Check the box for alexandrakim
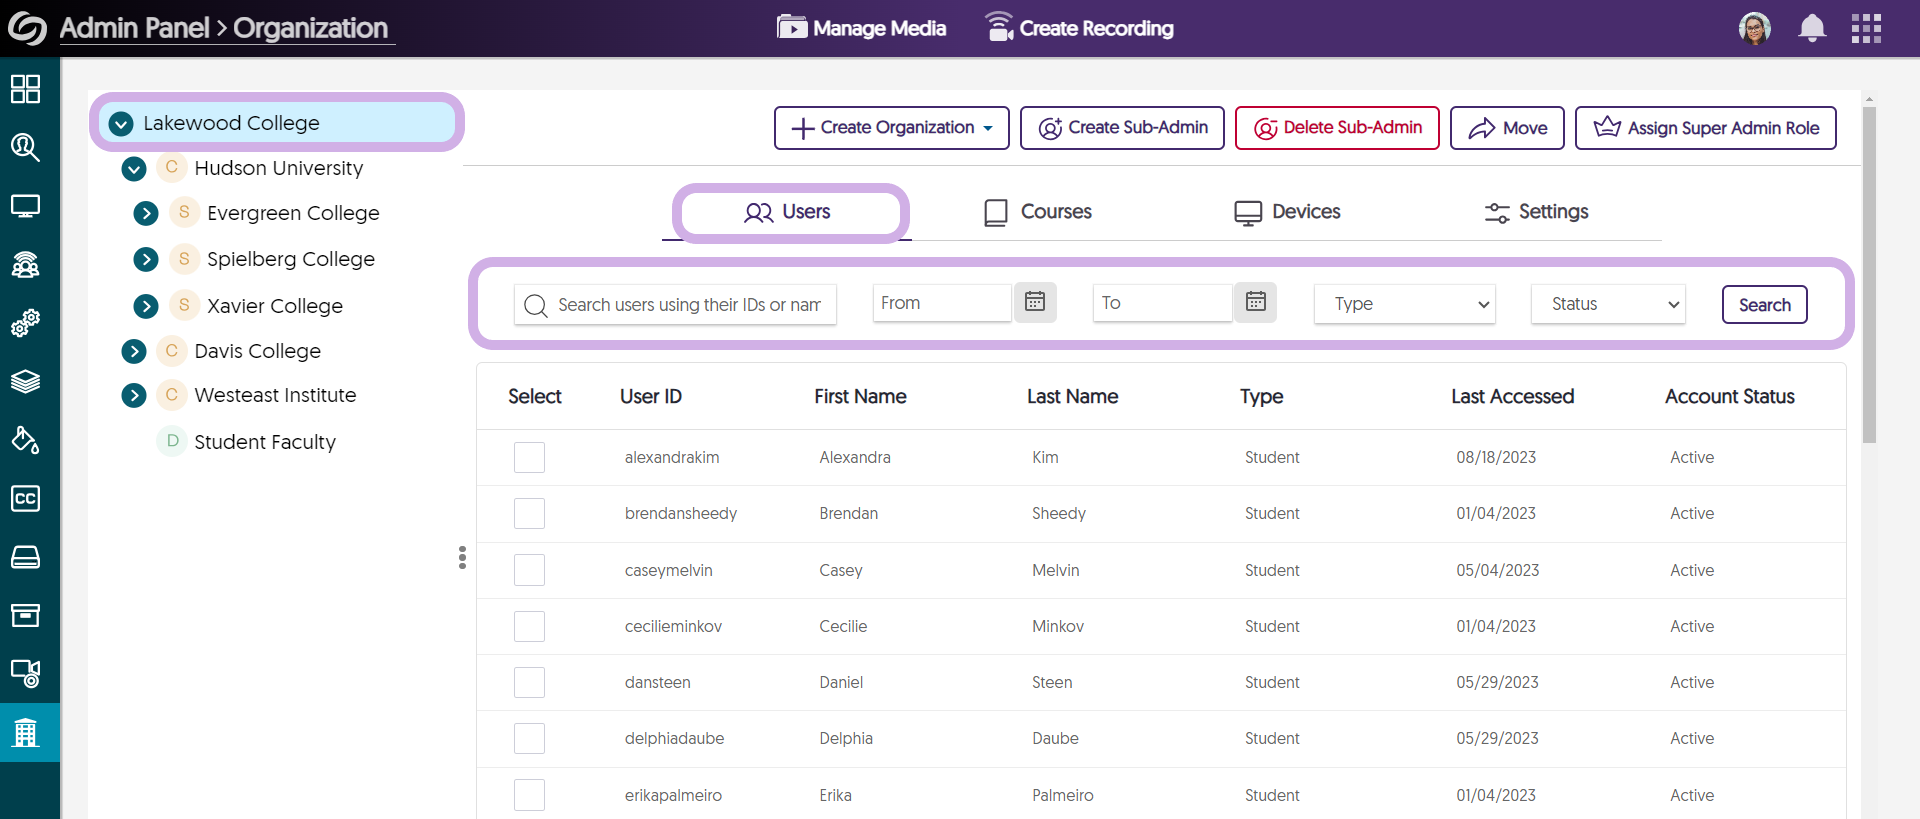 coord(529,457)
